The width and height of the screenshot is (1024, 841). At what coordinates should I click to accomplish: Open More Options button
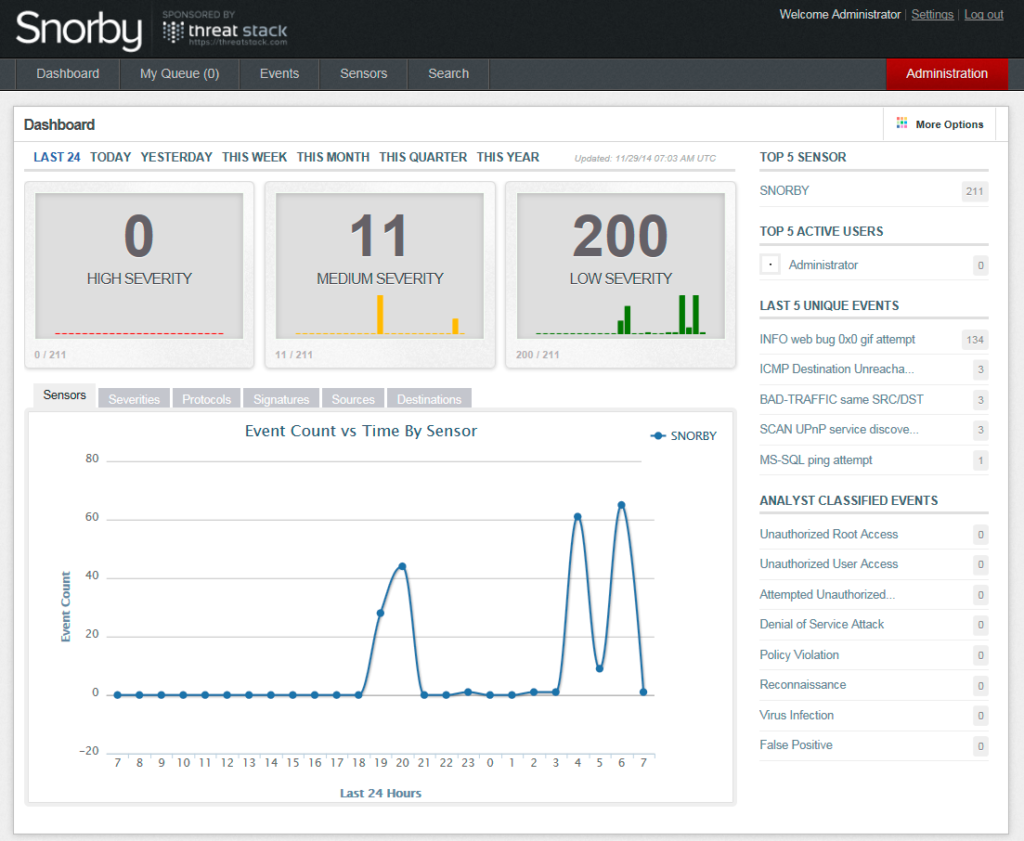(x=940, y=124)
